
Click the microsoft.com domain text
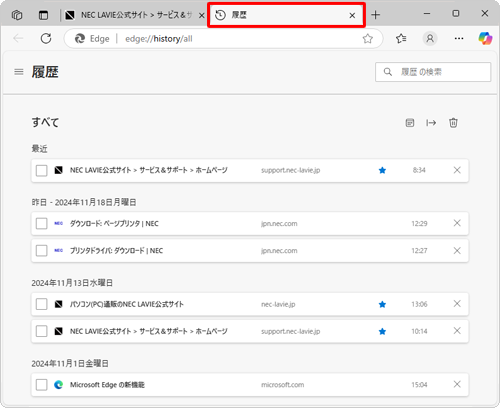pyautogui.click(x=282, y=385)
